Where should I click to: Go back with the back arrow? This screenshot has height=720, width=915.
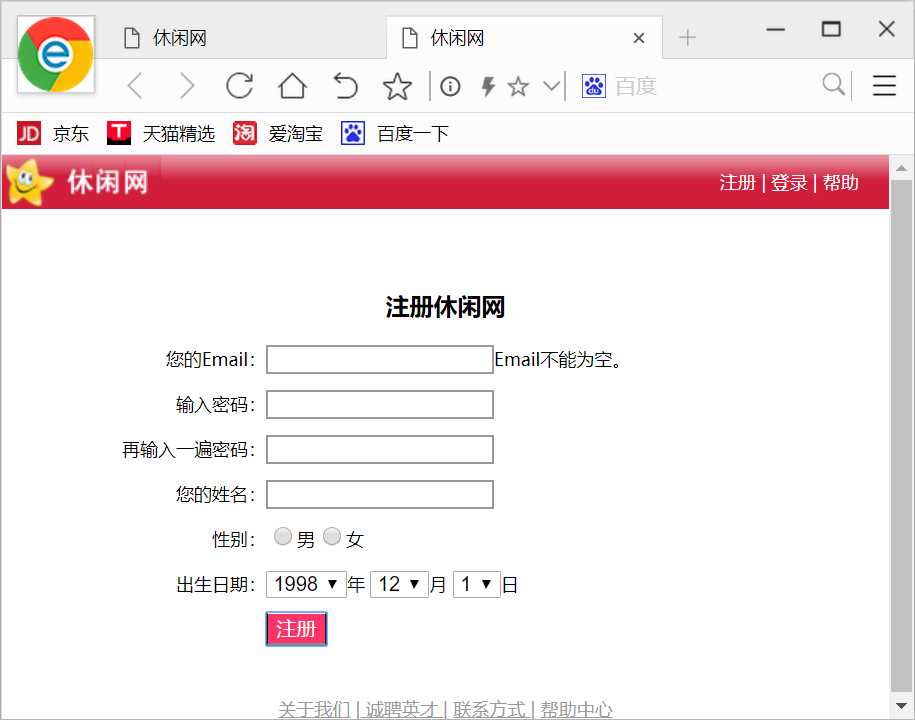[135, 86]
